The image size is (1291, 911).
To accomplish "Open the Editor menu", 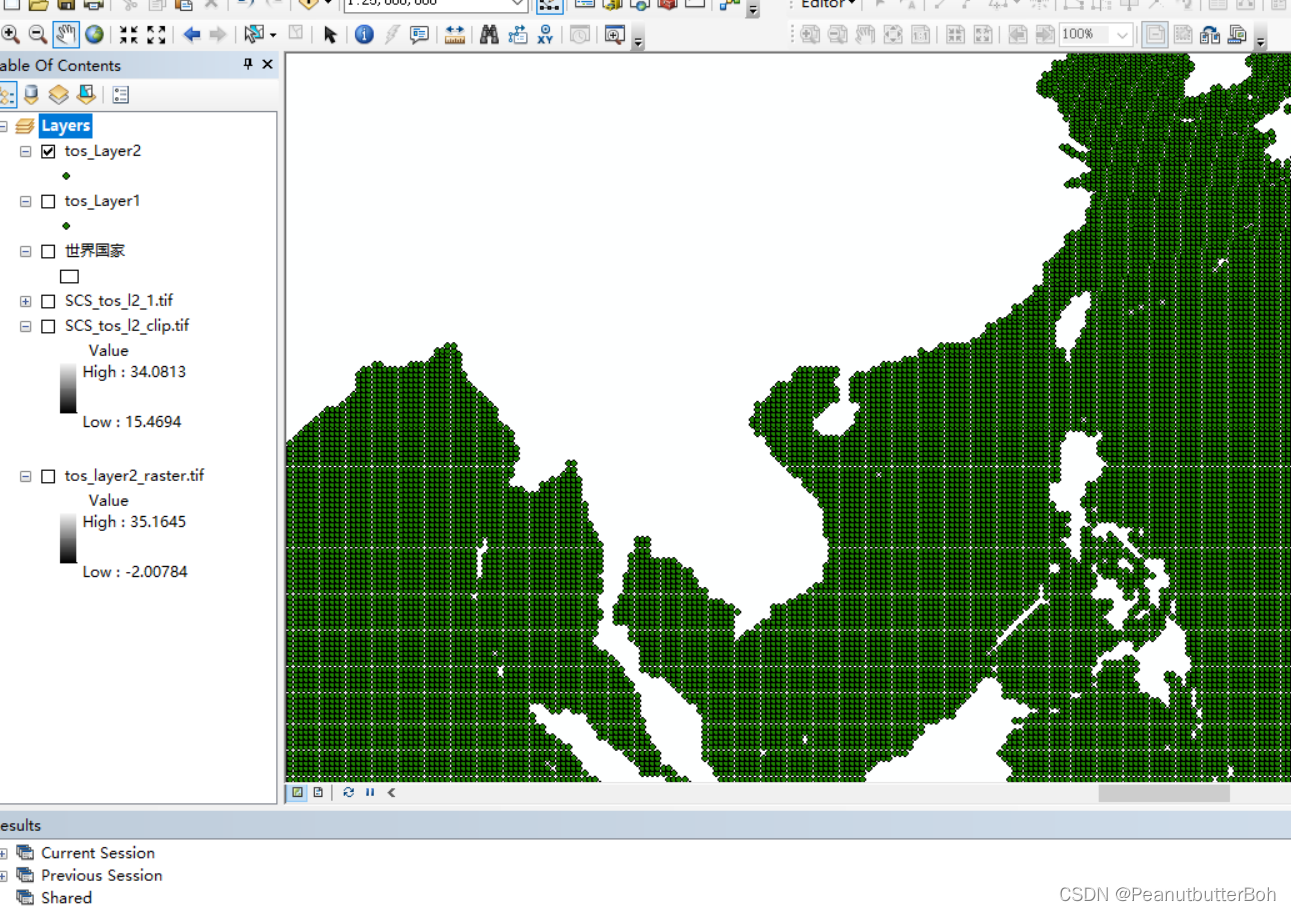I will 822,5.
